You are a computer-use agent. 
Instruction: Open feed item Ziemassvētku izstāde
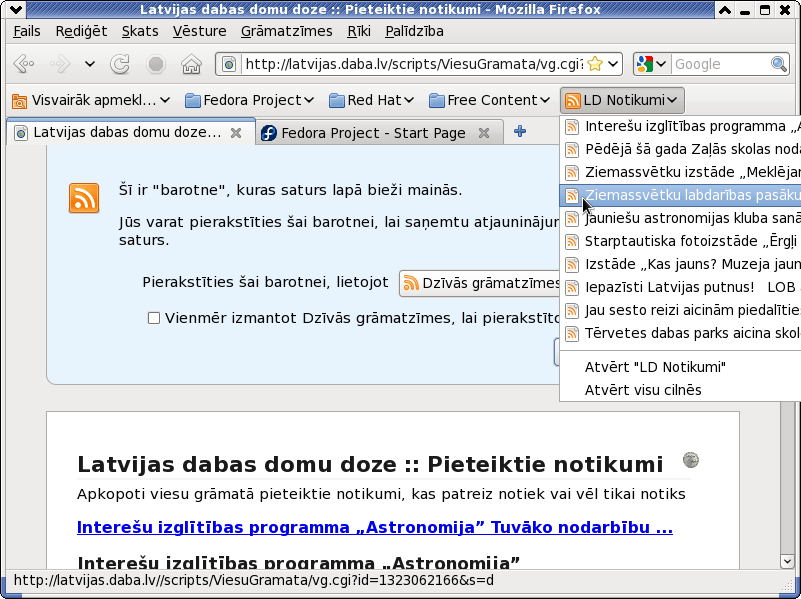tap(681, 172)
